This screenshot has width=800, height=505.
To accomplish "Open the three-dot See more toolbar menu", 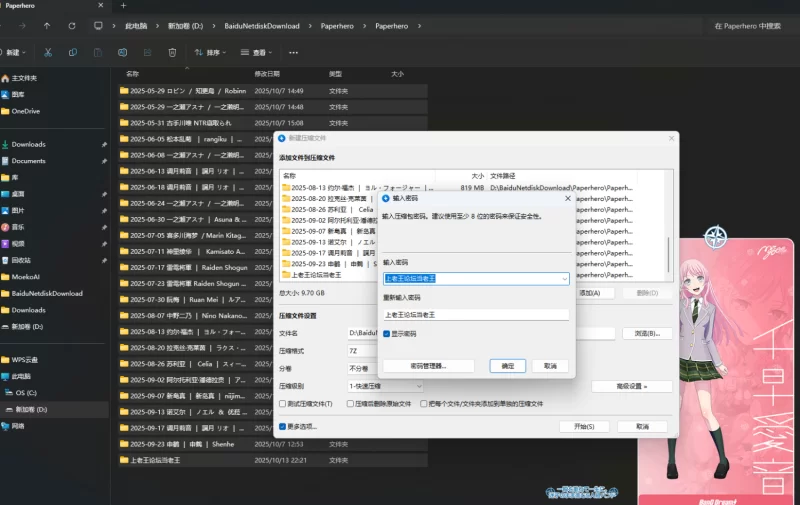I will tap(293, 52).
